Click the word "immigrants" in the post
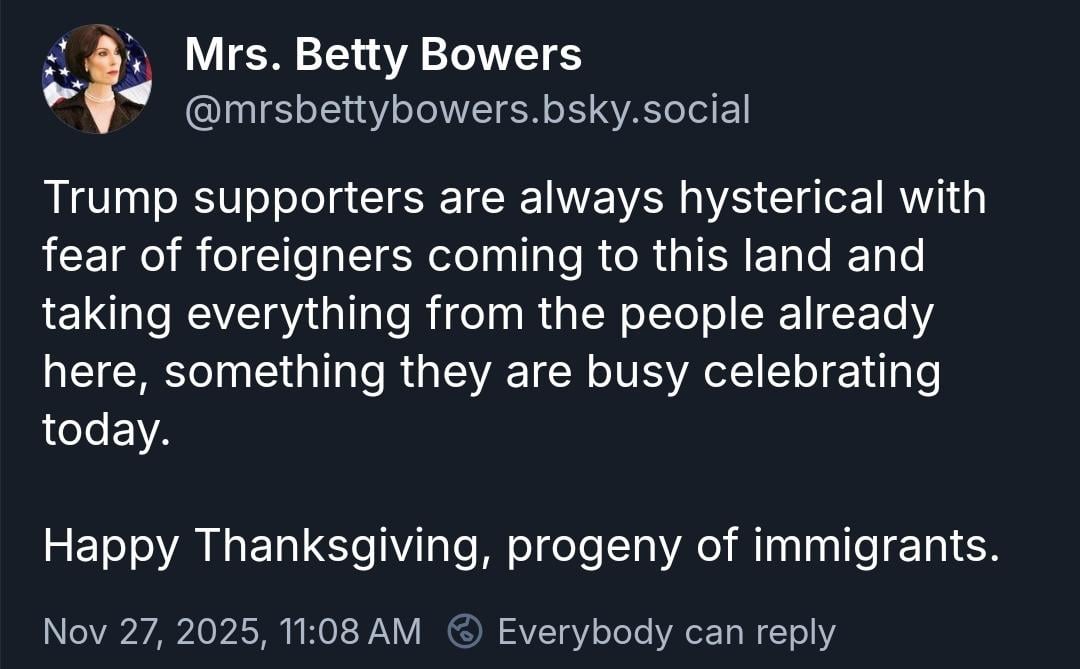 [x=873, y=545]
